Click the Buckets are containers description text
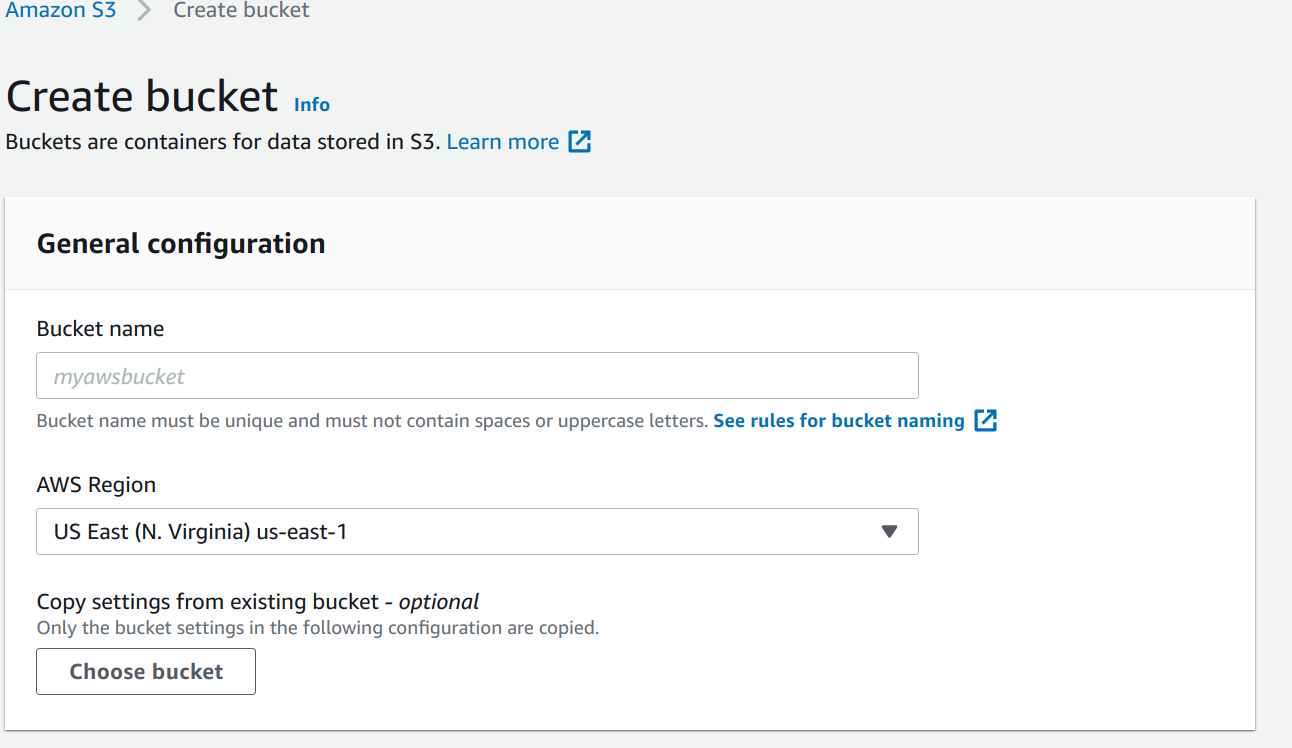The width and height of the screenshot is (1292, 748). click(x=222, y=142)
